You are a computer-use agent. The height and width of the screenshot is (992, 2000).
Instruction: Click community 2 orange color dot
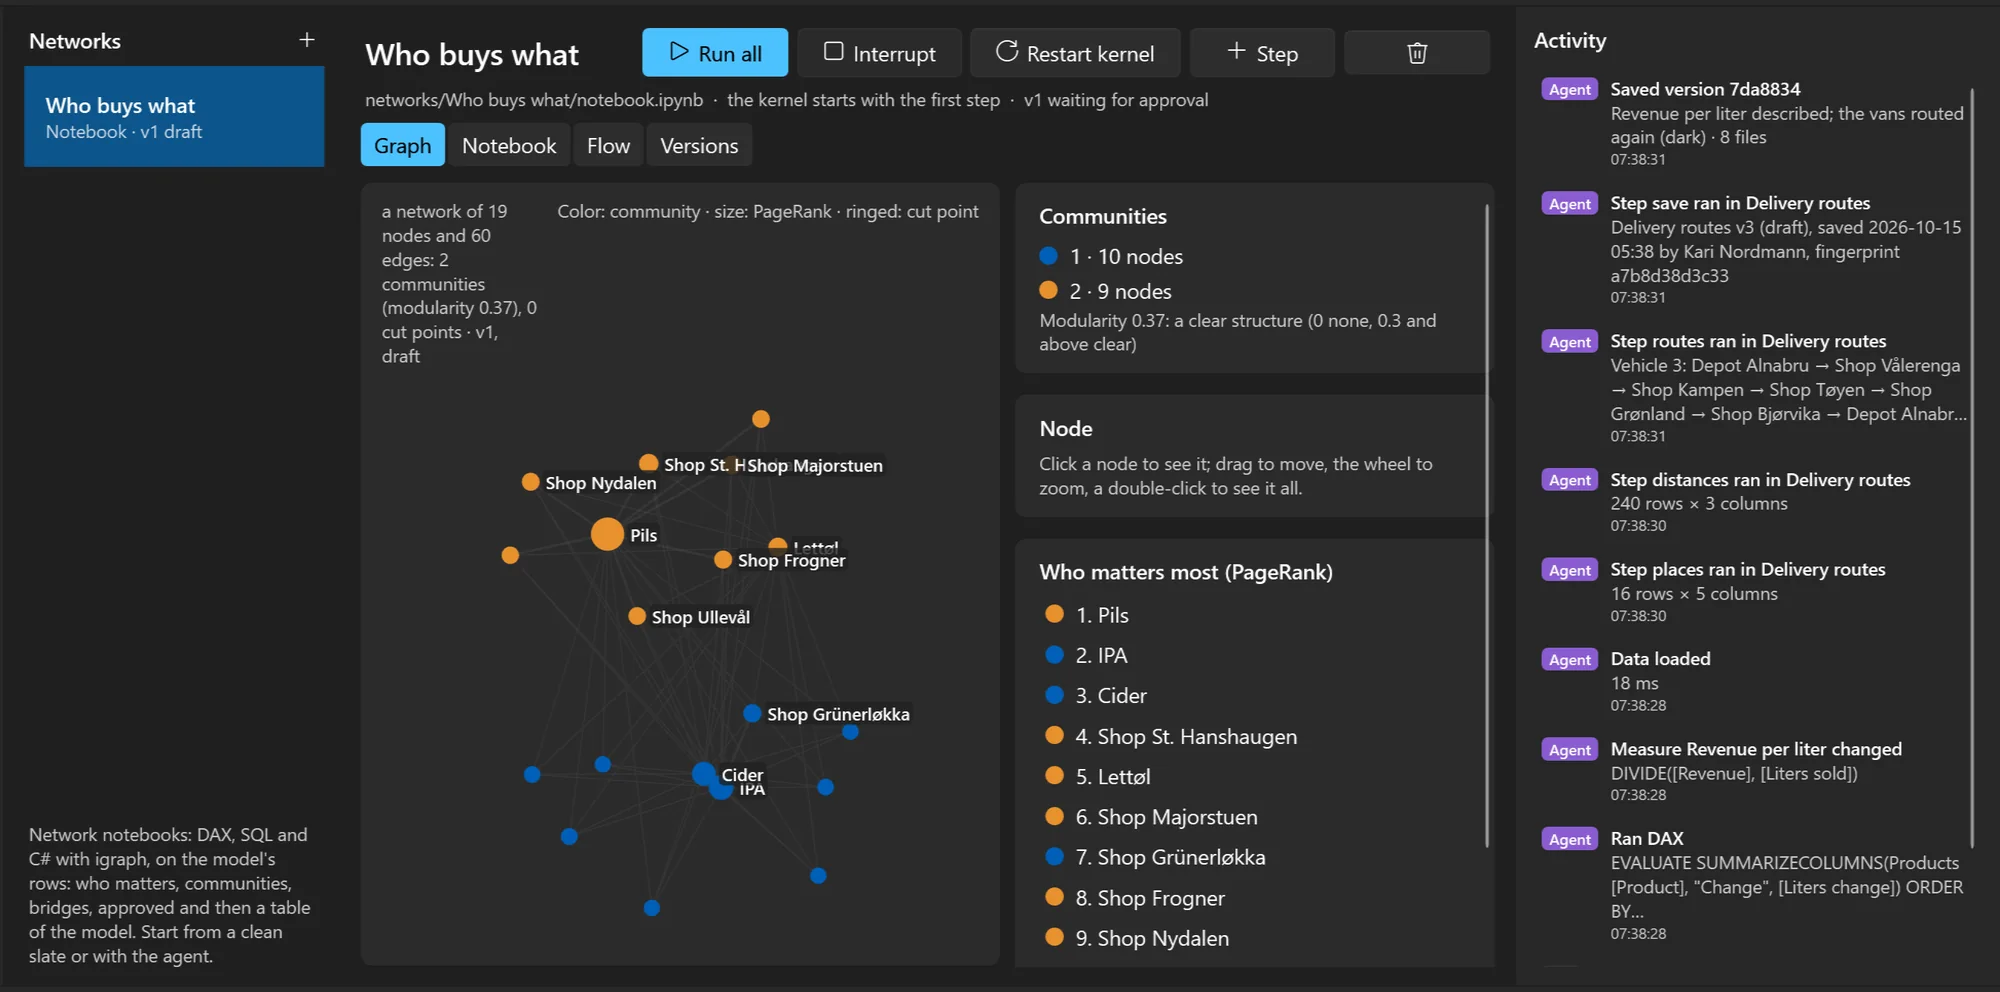(1048, 290)
